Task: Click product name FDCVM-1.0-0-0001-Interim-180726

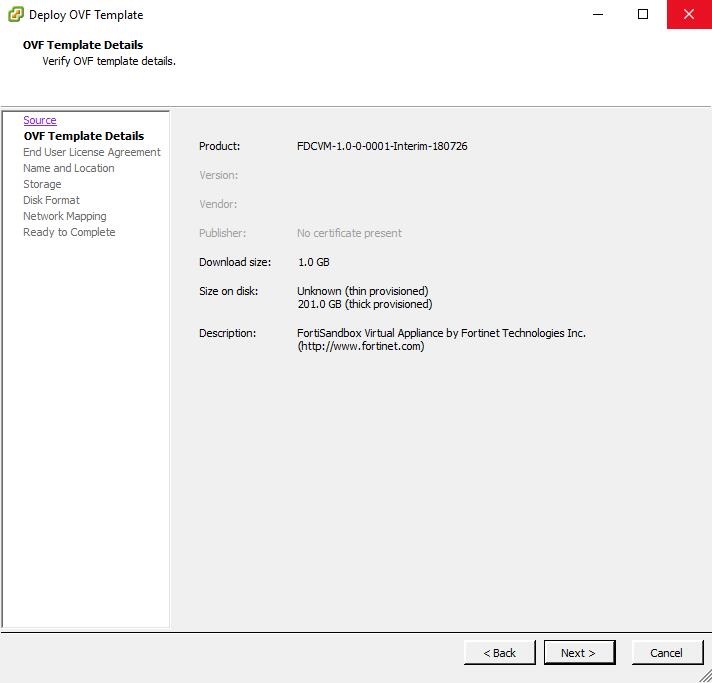Action: (x=382, y=146)
